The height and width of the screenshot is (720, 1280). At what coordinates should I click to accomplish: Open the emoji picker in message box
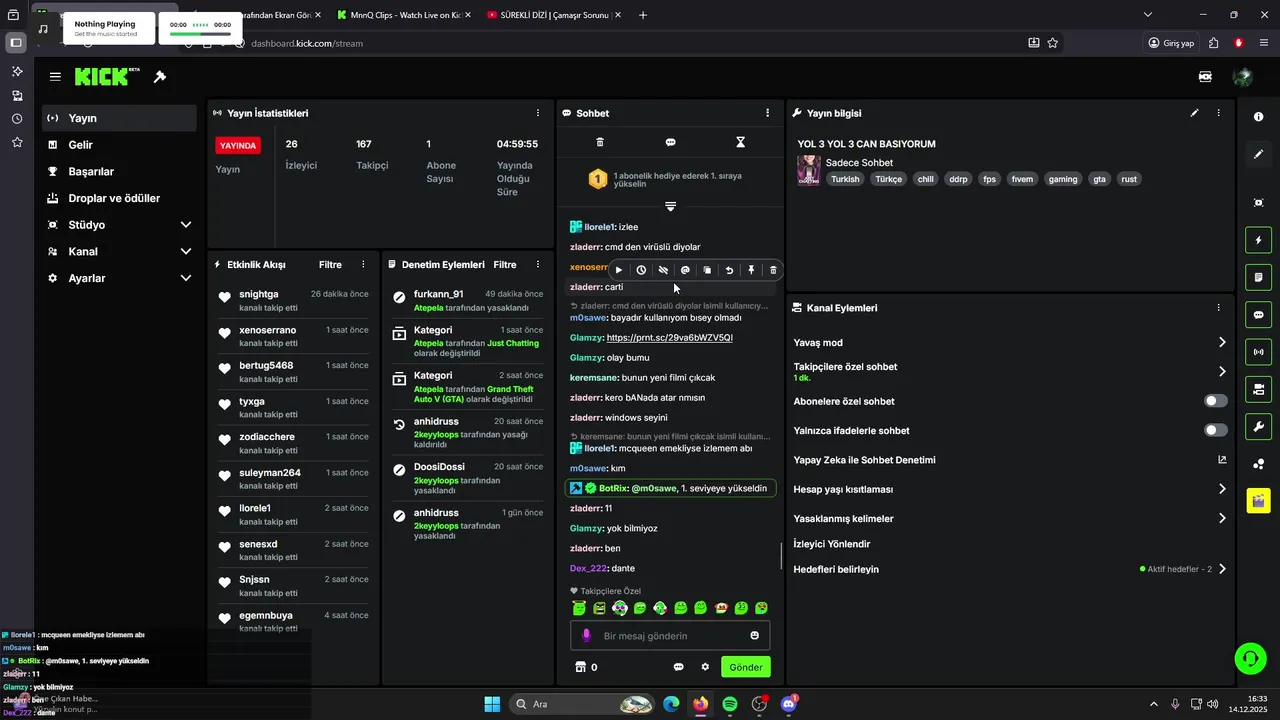pos(755,635)
